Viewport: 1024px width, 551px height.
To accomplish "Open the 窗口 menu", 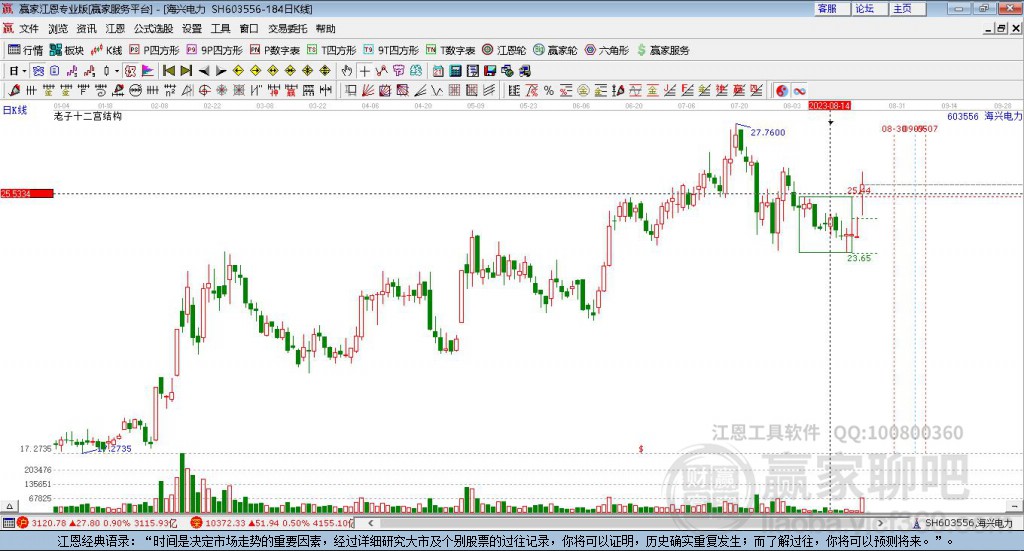I will [x=249, y=29].
